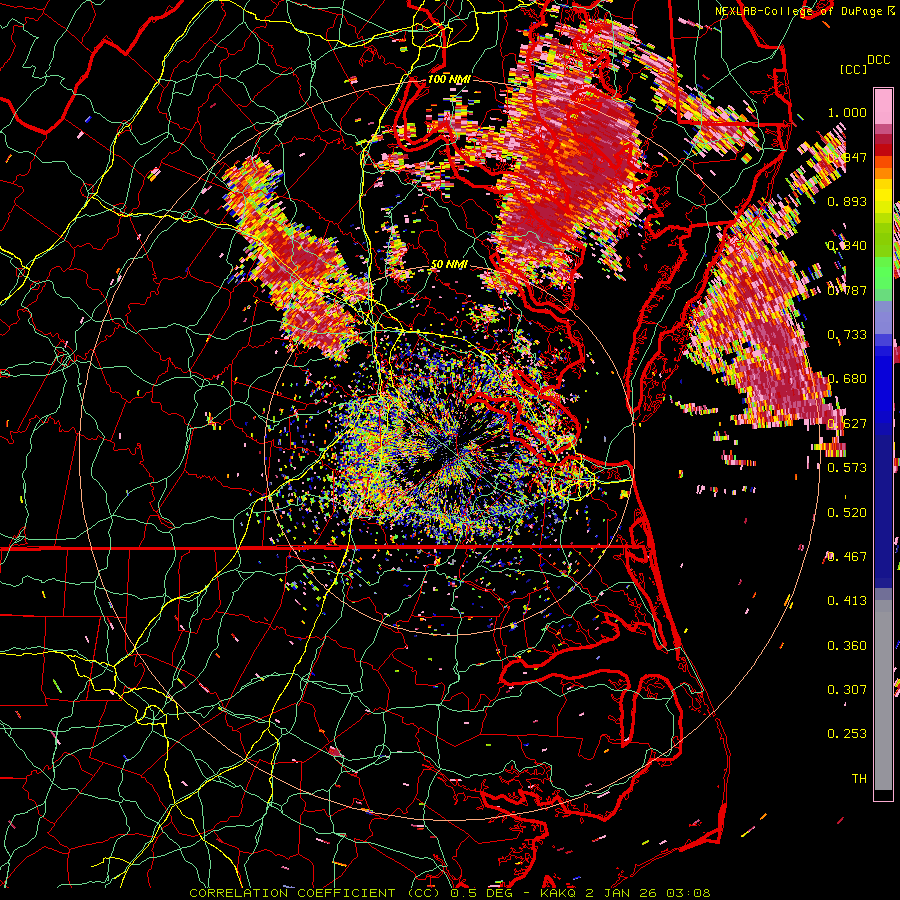Select the 0.520 scale value
This screenshot has width=900, height=900.
(x=847, y=513)
